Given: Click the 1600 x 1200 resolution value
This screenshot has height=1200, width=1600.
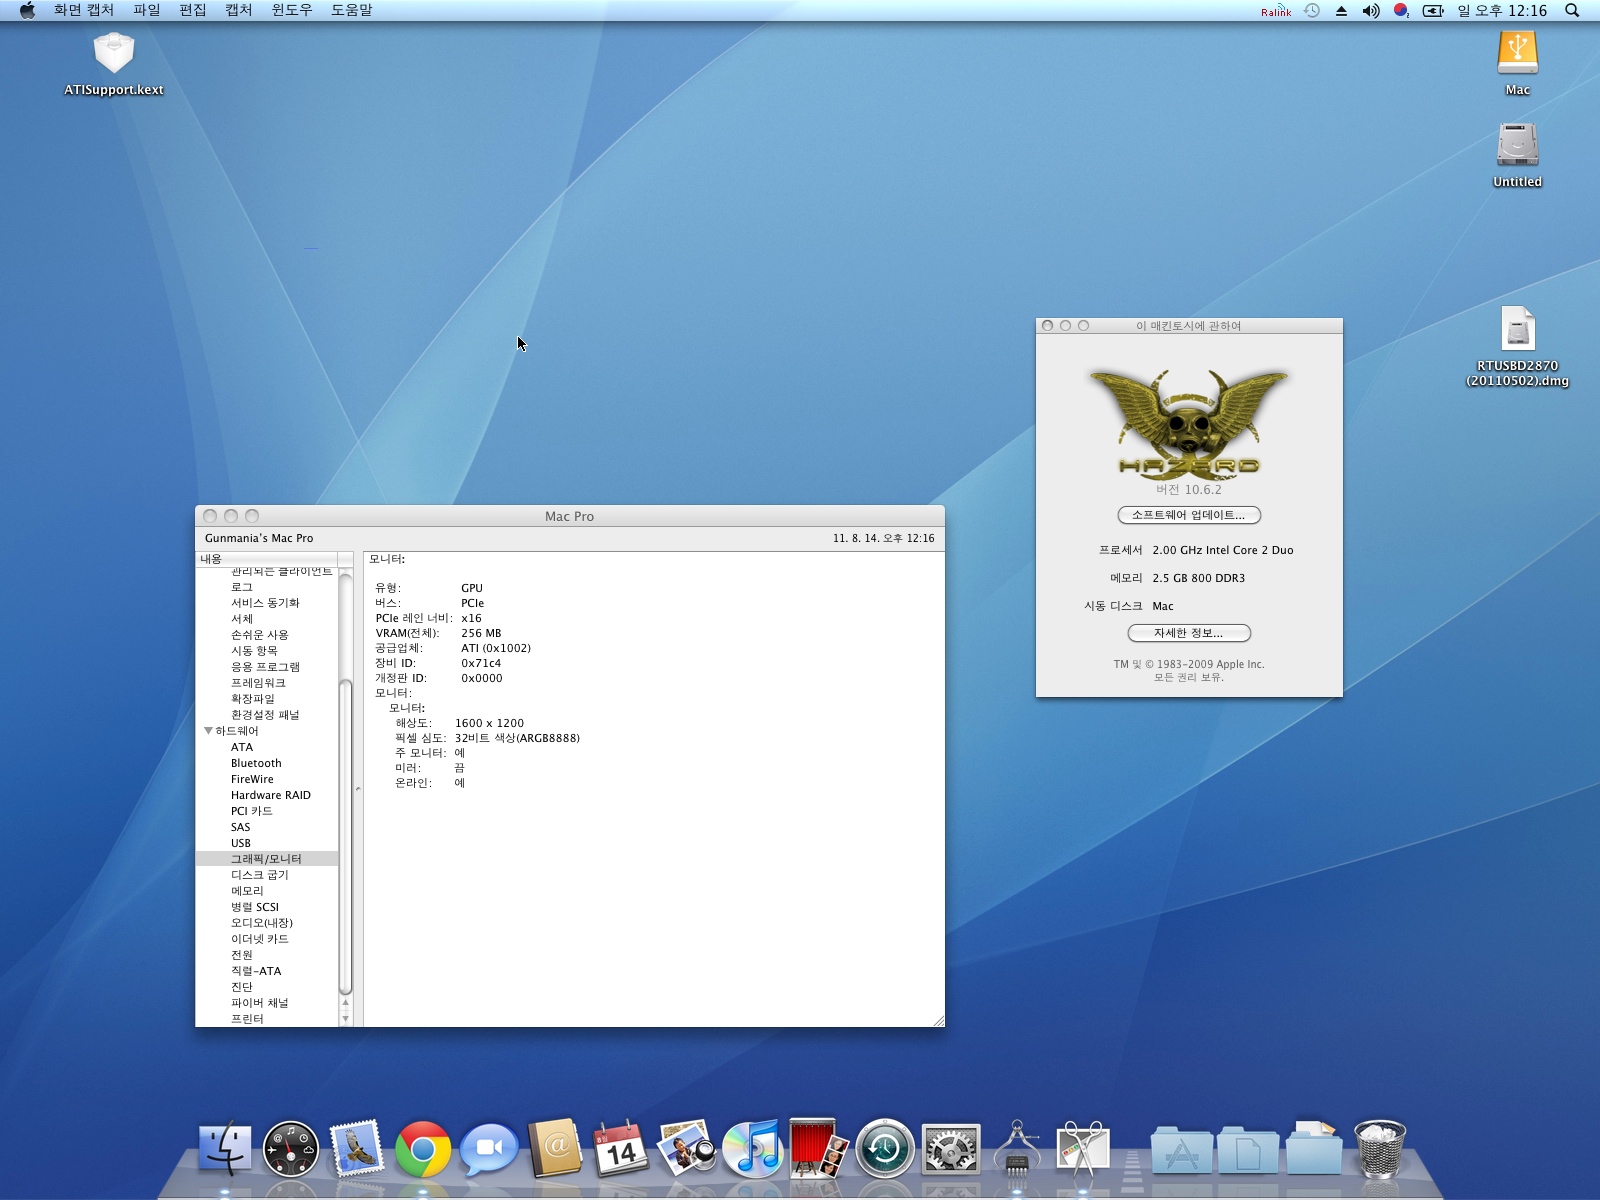Looking at the screenshot, I should (489, 723).
